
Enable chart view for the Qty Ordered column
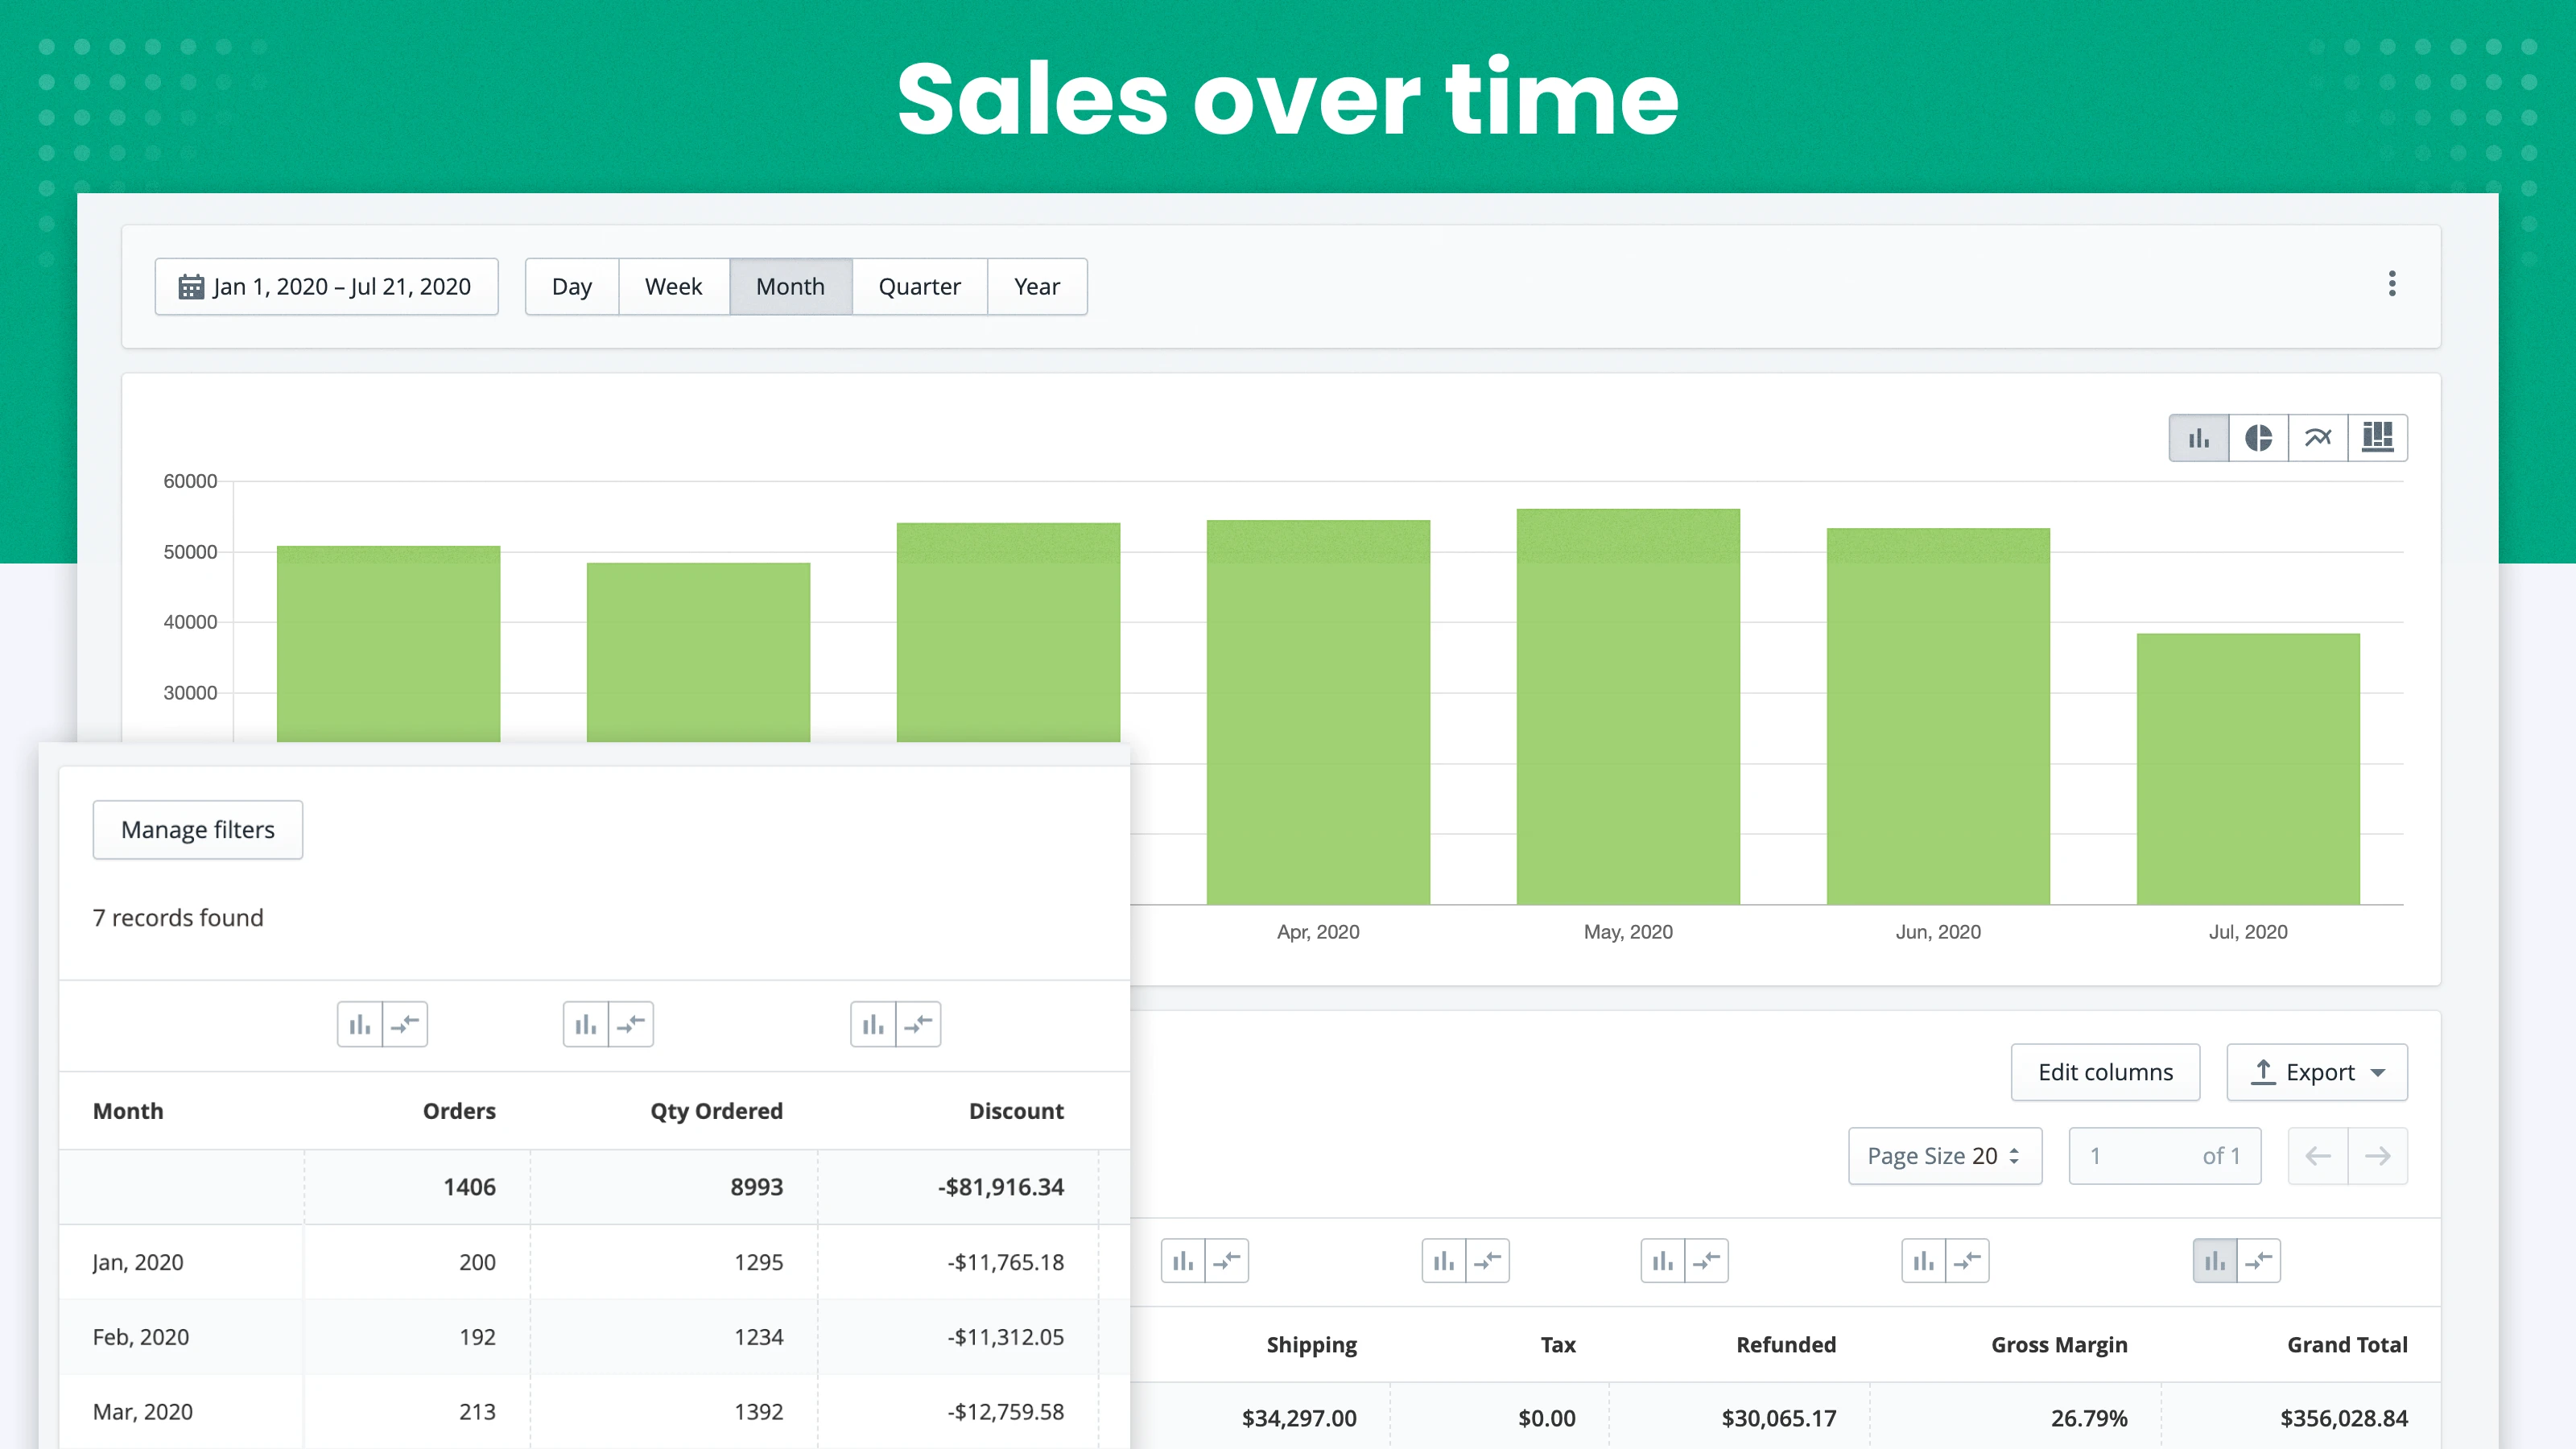point(586,1024)
